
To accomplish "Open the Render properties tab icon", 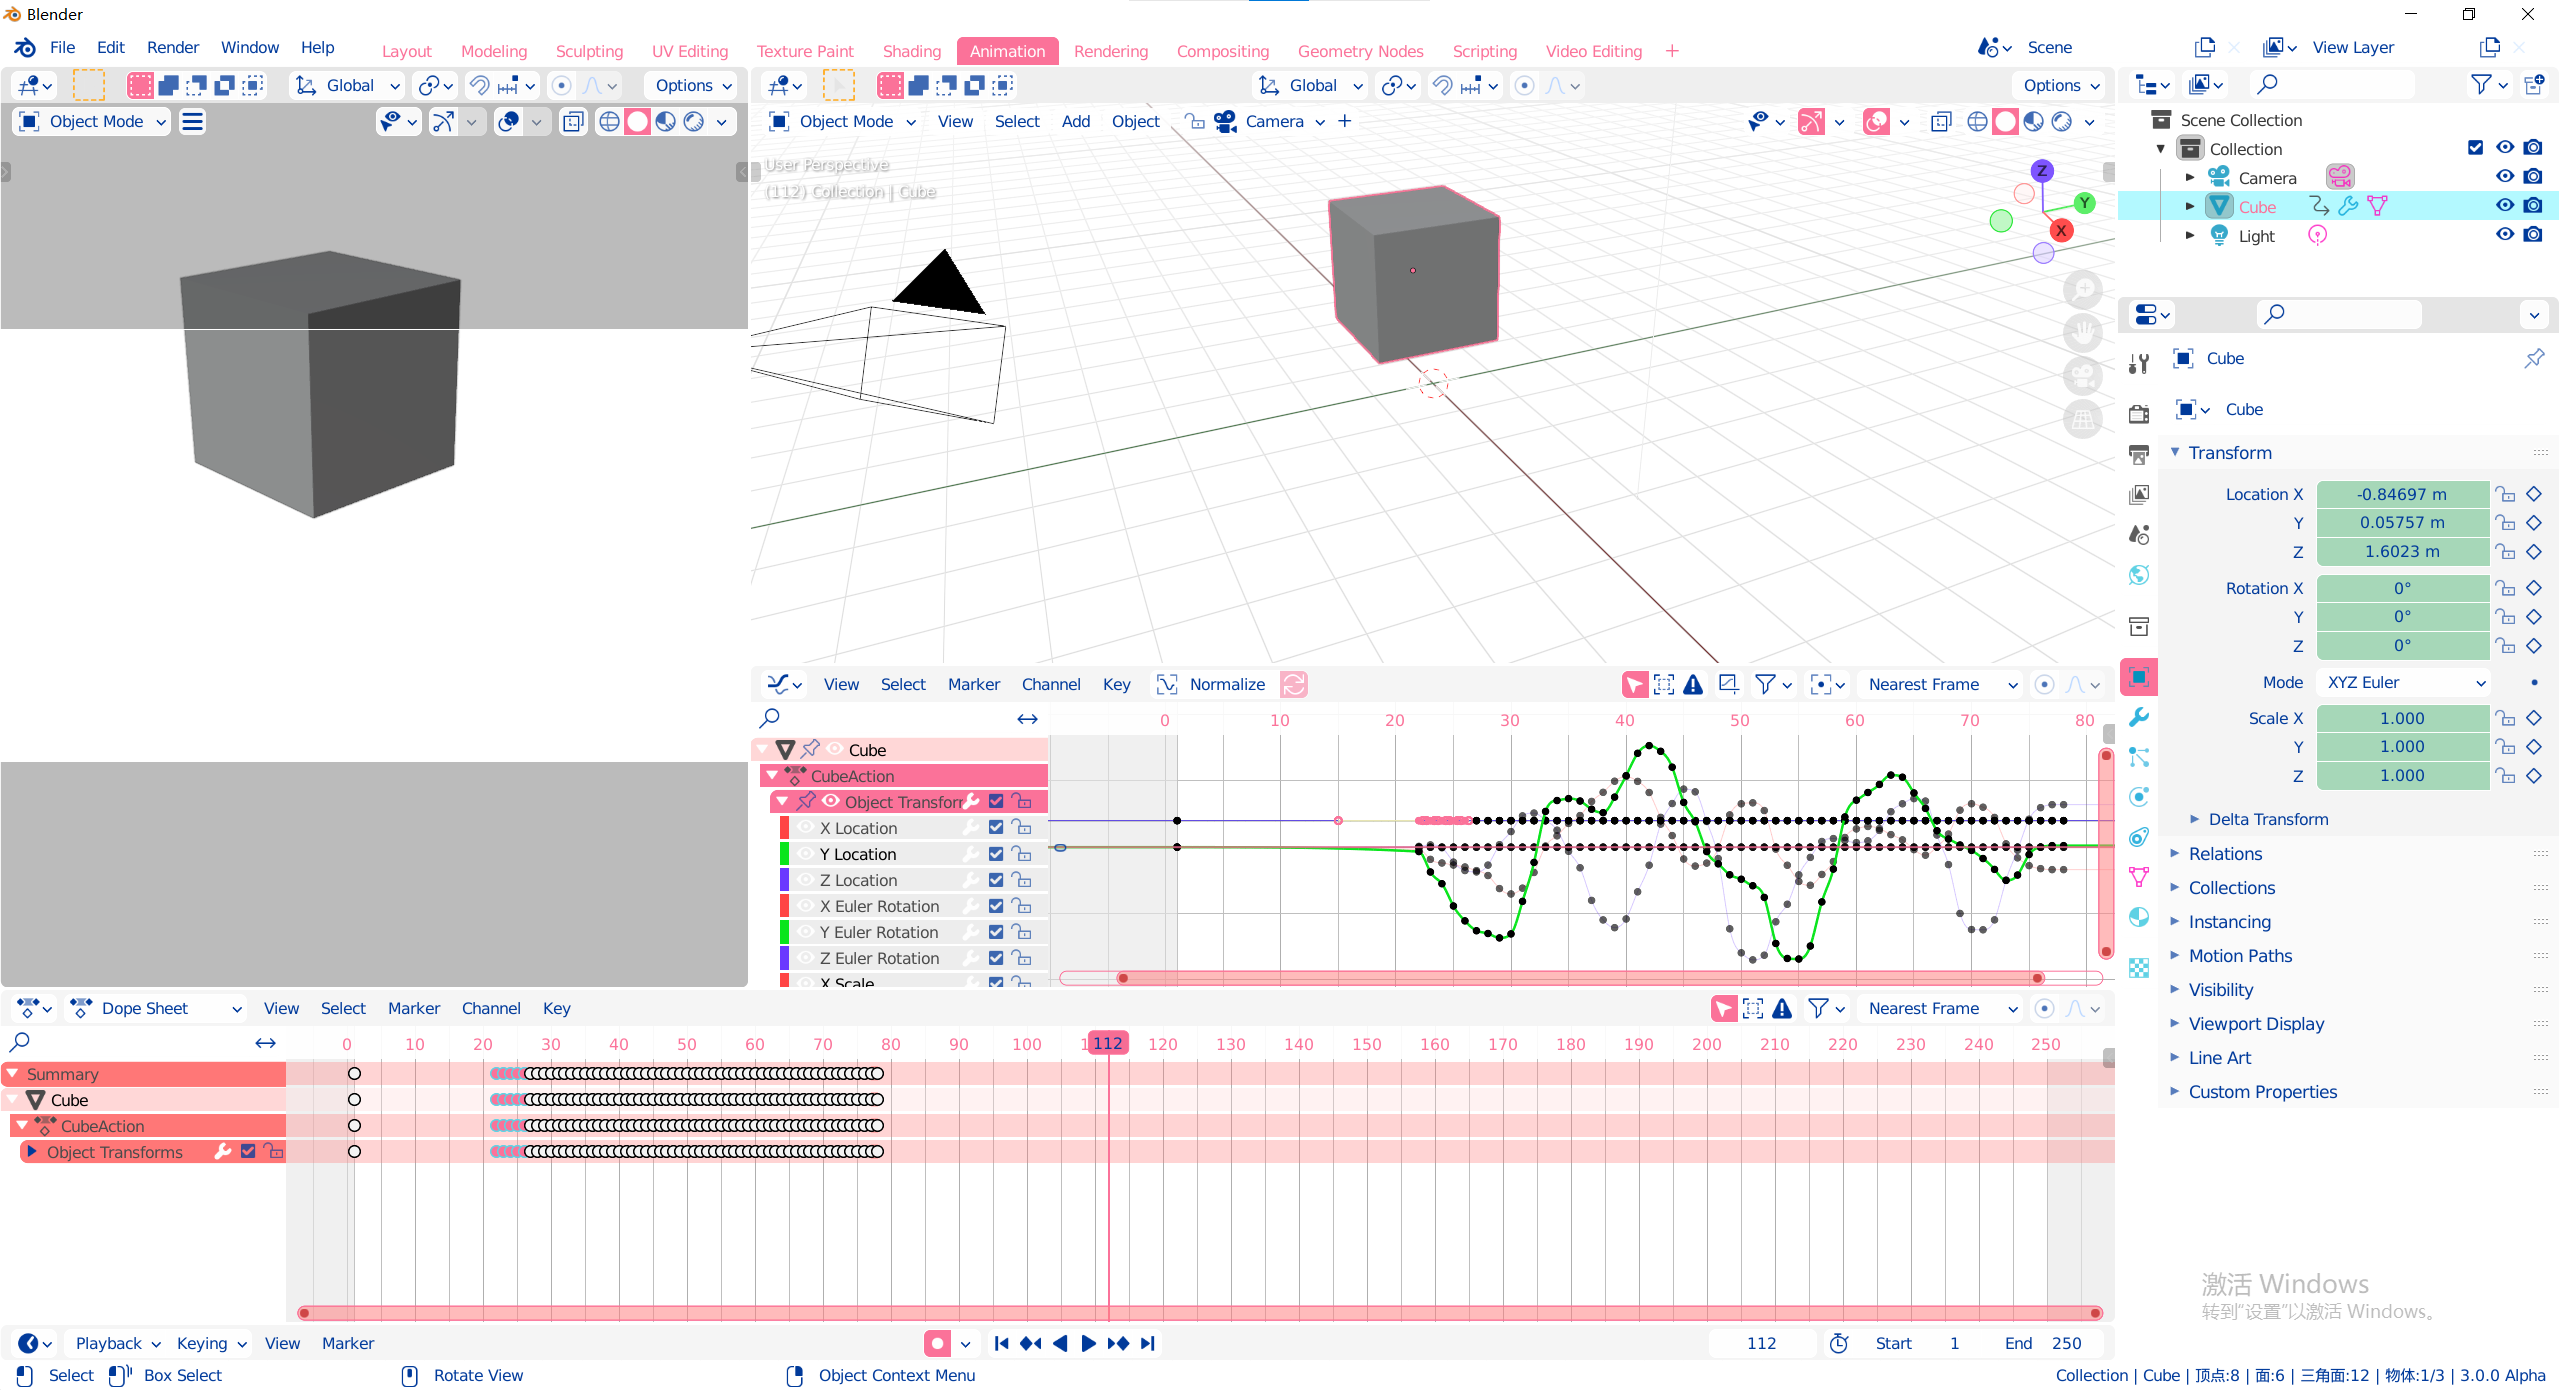I will [2139, 413].
